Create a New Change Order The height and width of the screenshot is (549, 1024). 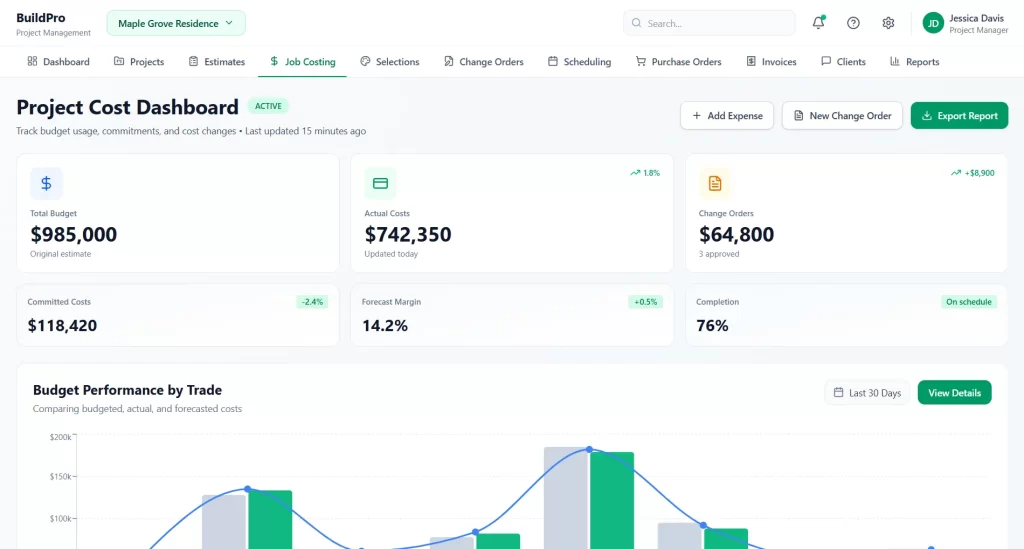point(842,116)
